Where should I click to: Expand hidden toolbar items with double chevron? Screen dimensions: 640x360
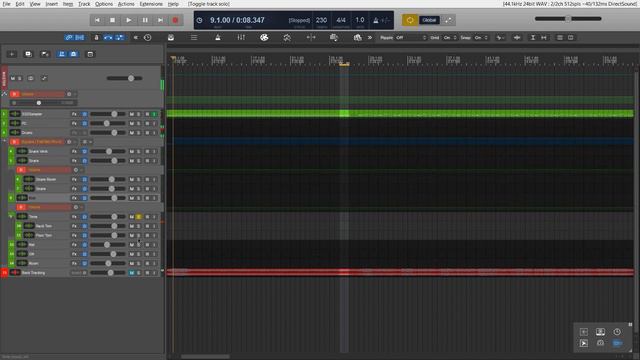click(x=370, y=38)
